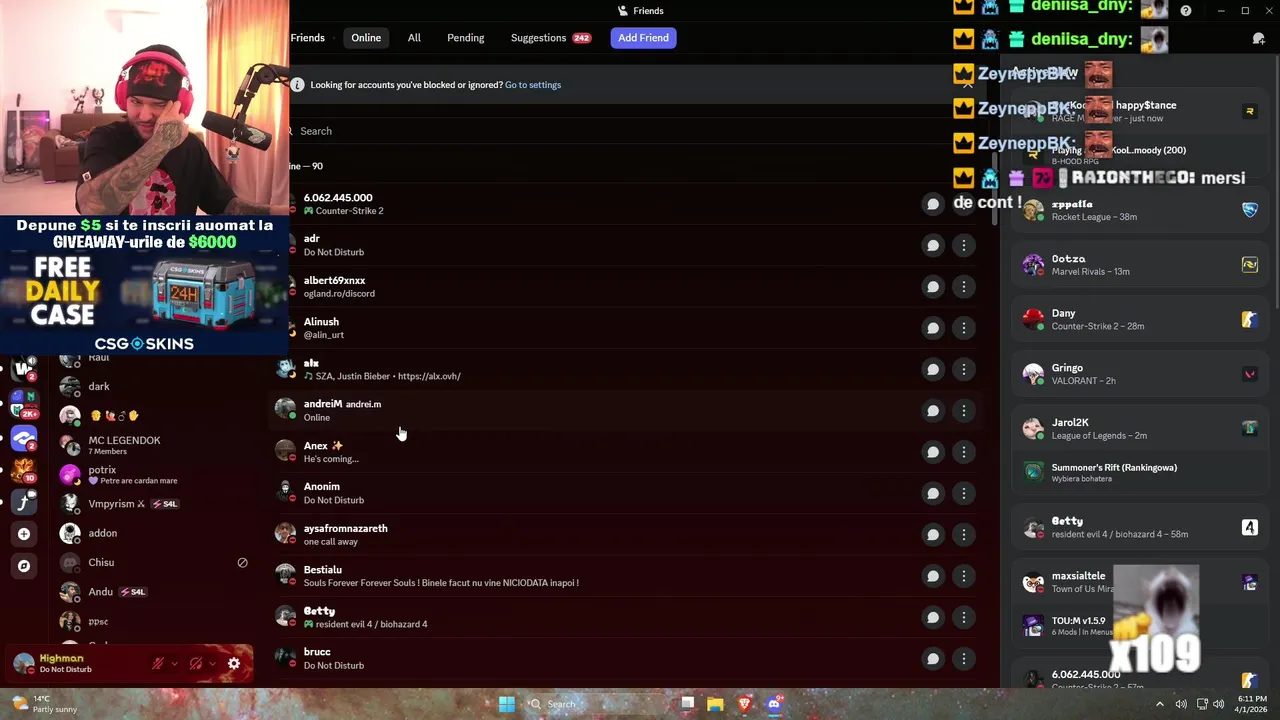Click VALORANT icon on Gringo activity card
This screenshot has width=1280, height=720.
[x=1249, y=374]
